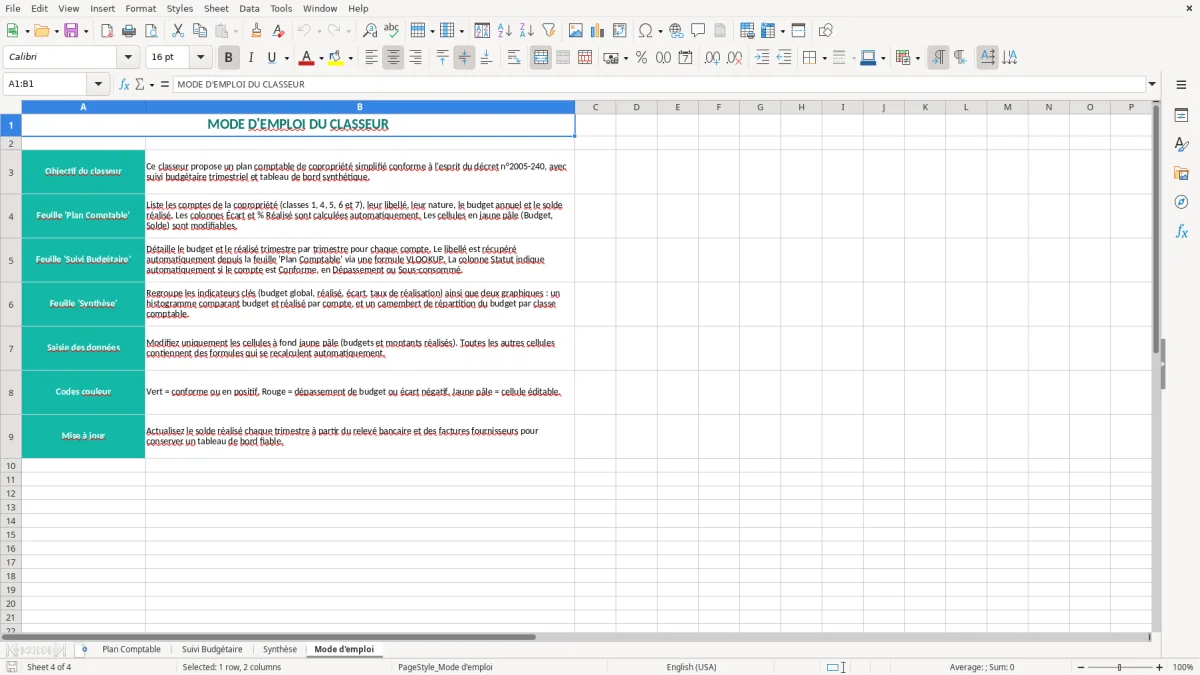Open the Sheet menu
The image size is (1200, 675).
pyautogui.click(x=216, y=8)
